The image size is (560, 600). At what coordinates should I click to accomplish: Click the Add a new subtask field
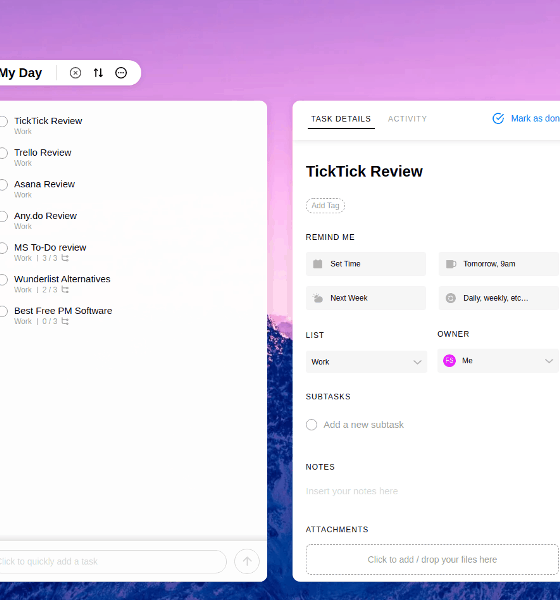pos(364,425)
